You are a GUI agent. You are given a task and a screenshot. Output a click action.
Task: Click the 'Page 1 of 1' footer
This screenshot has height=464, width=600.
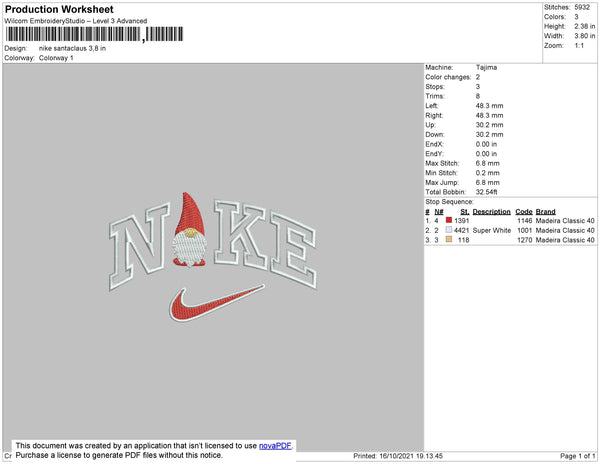578,456
